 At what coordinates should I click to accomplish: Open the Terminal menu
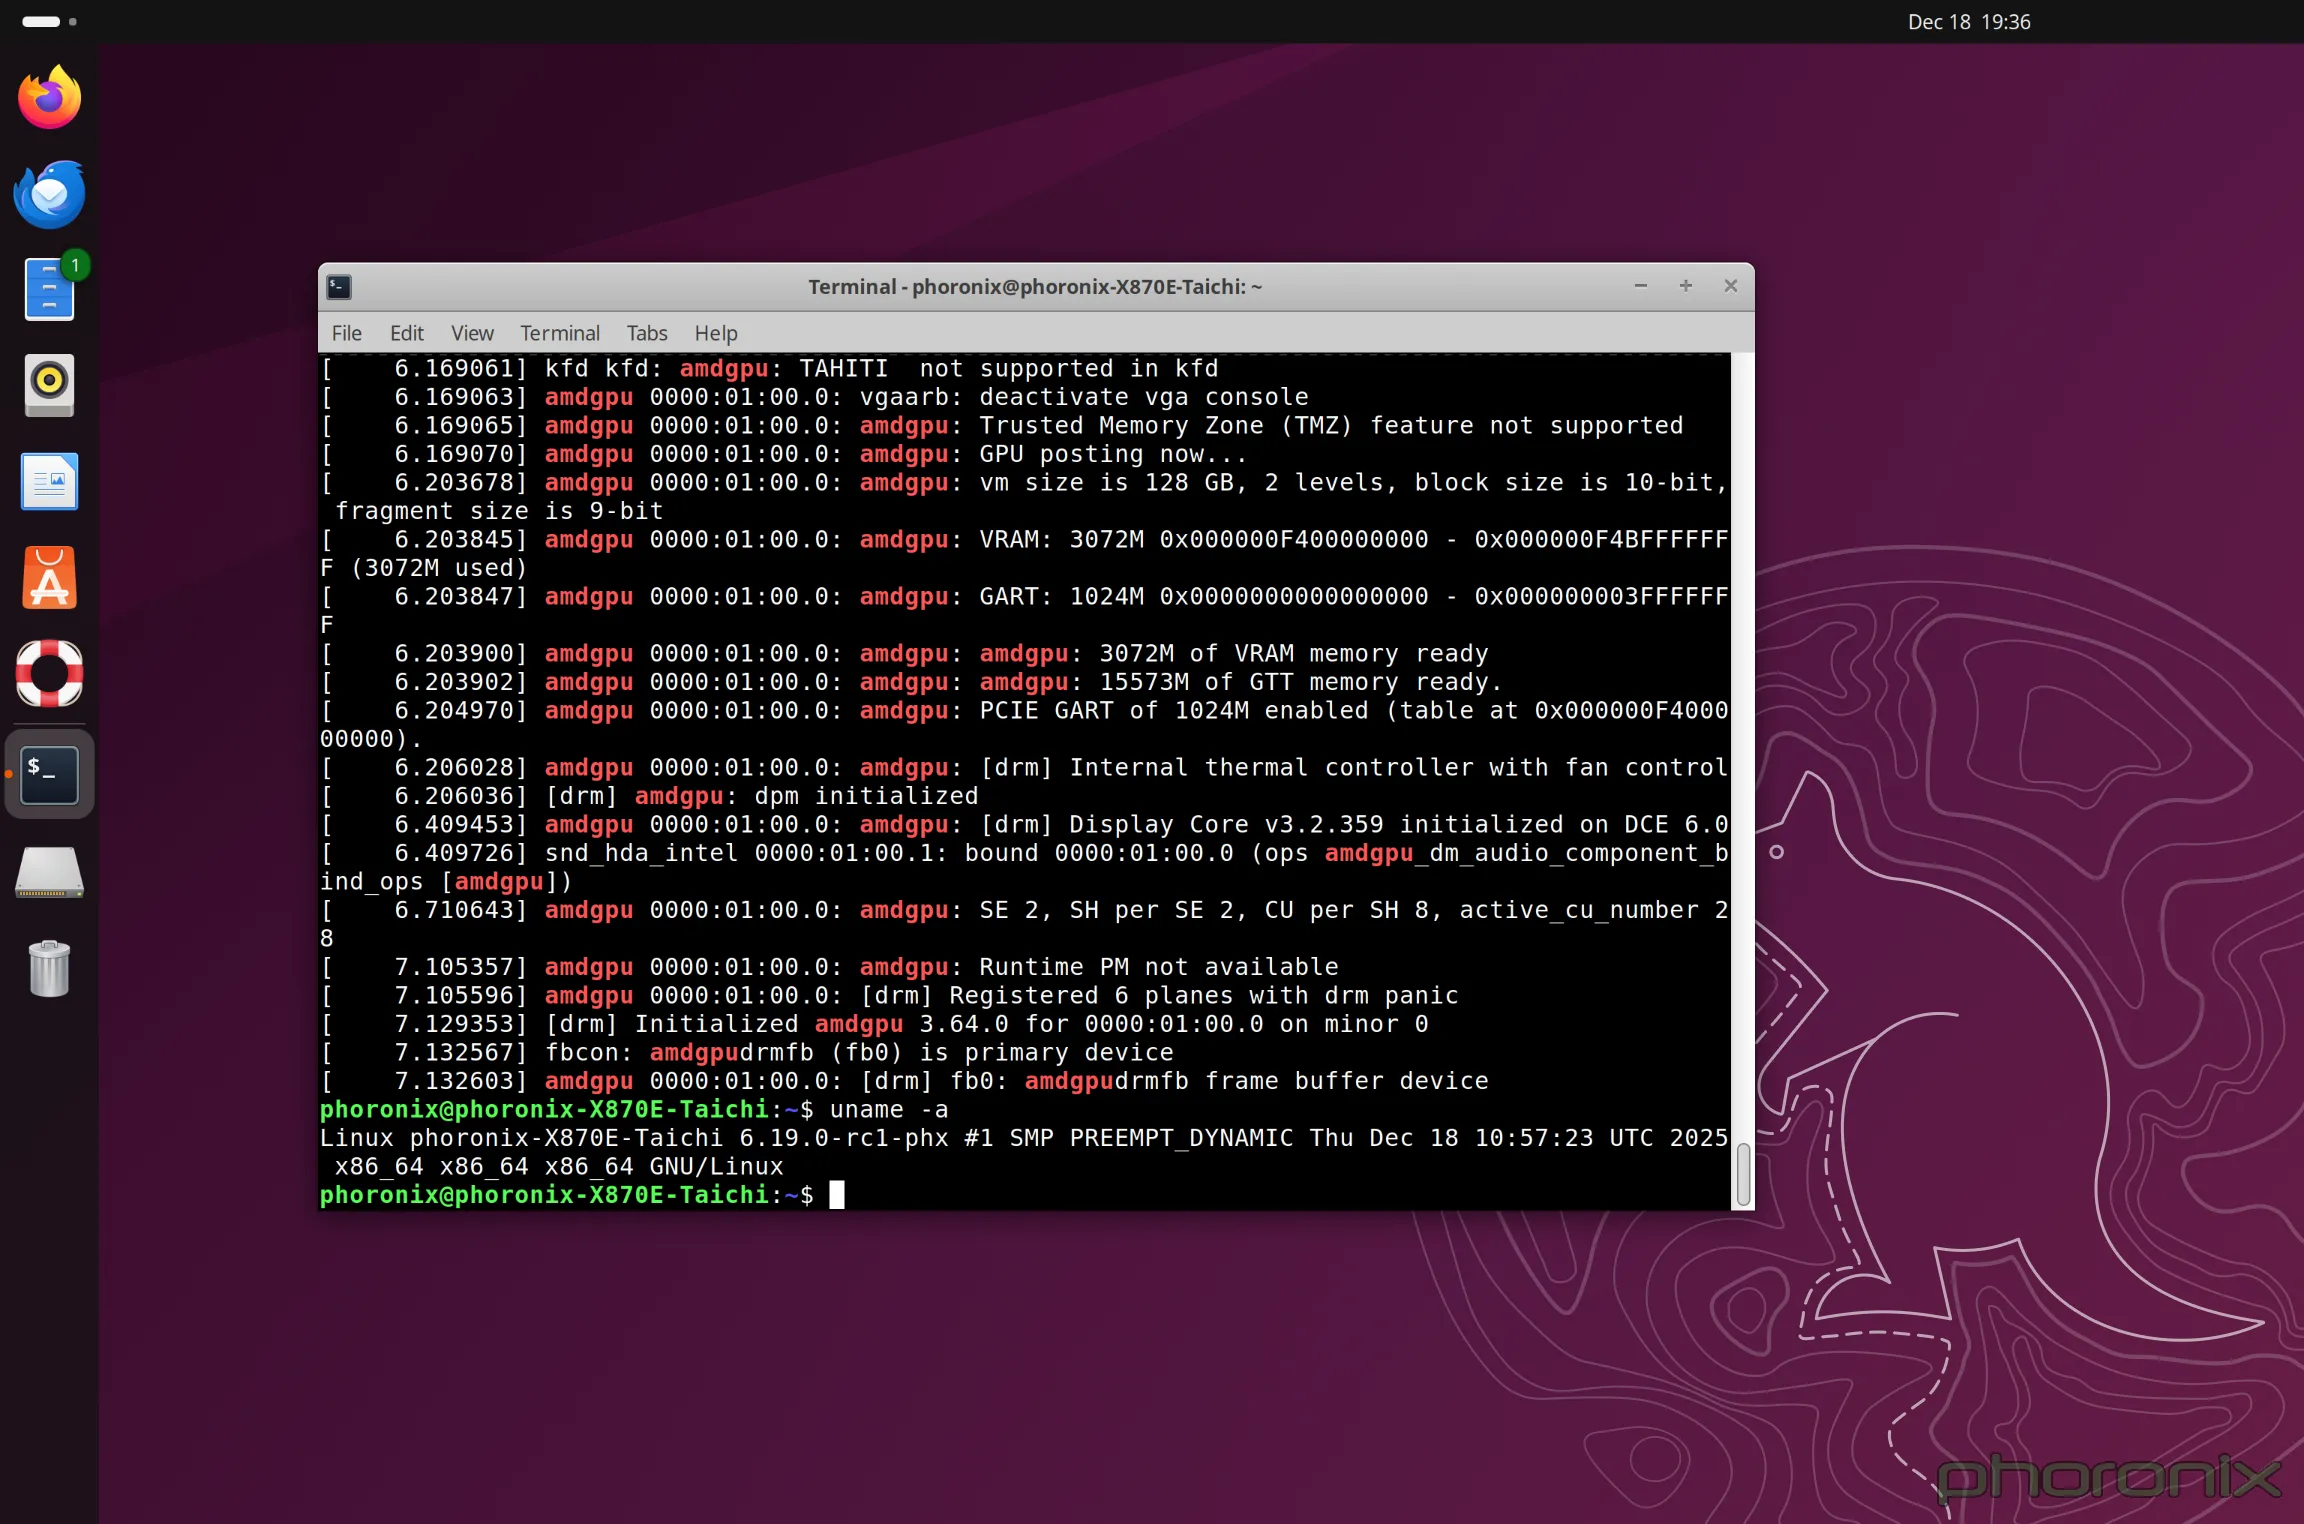click(x=559, y=333)
